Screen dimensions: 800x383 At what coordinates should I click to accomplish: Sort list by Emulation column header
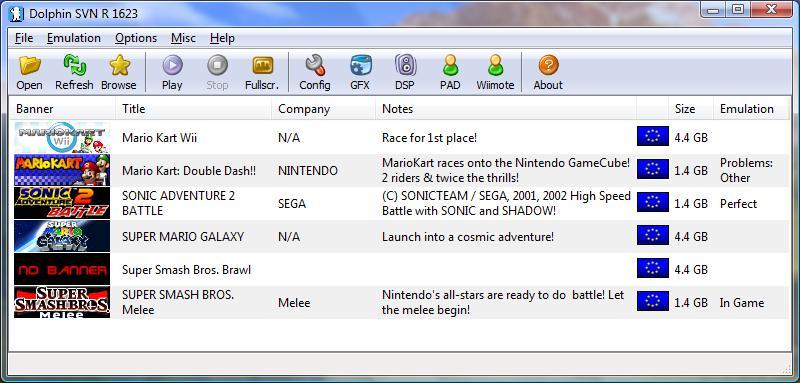751,109
